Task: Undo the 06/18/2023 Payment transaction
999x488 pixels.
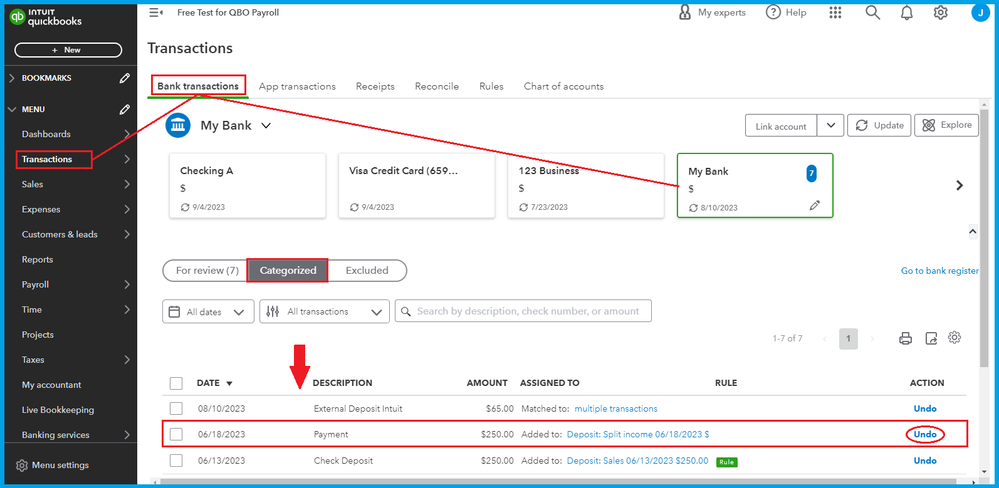Action: tap(925, 434)
